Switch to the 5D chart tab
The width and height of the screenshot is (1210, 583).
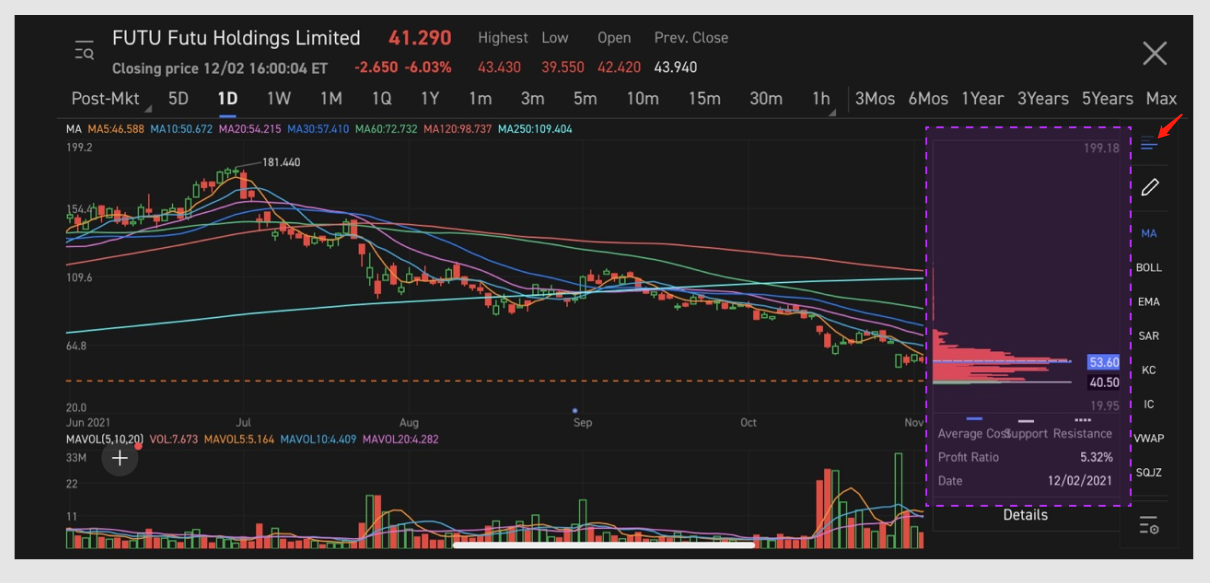tap(178, 99)
